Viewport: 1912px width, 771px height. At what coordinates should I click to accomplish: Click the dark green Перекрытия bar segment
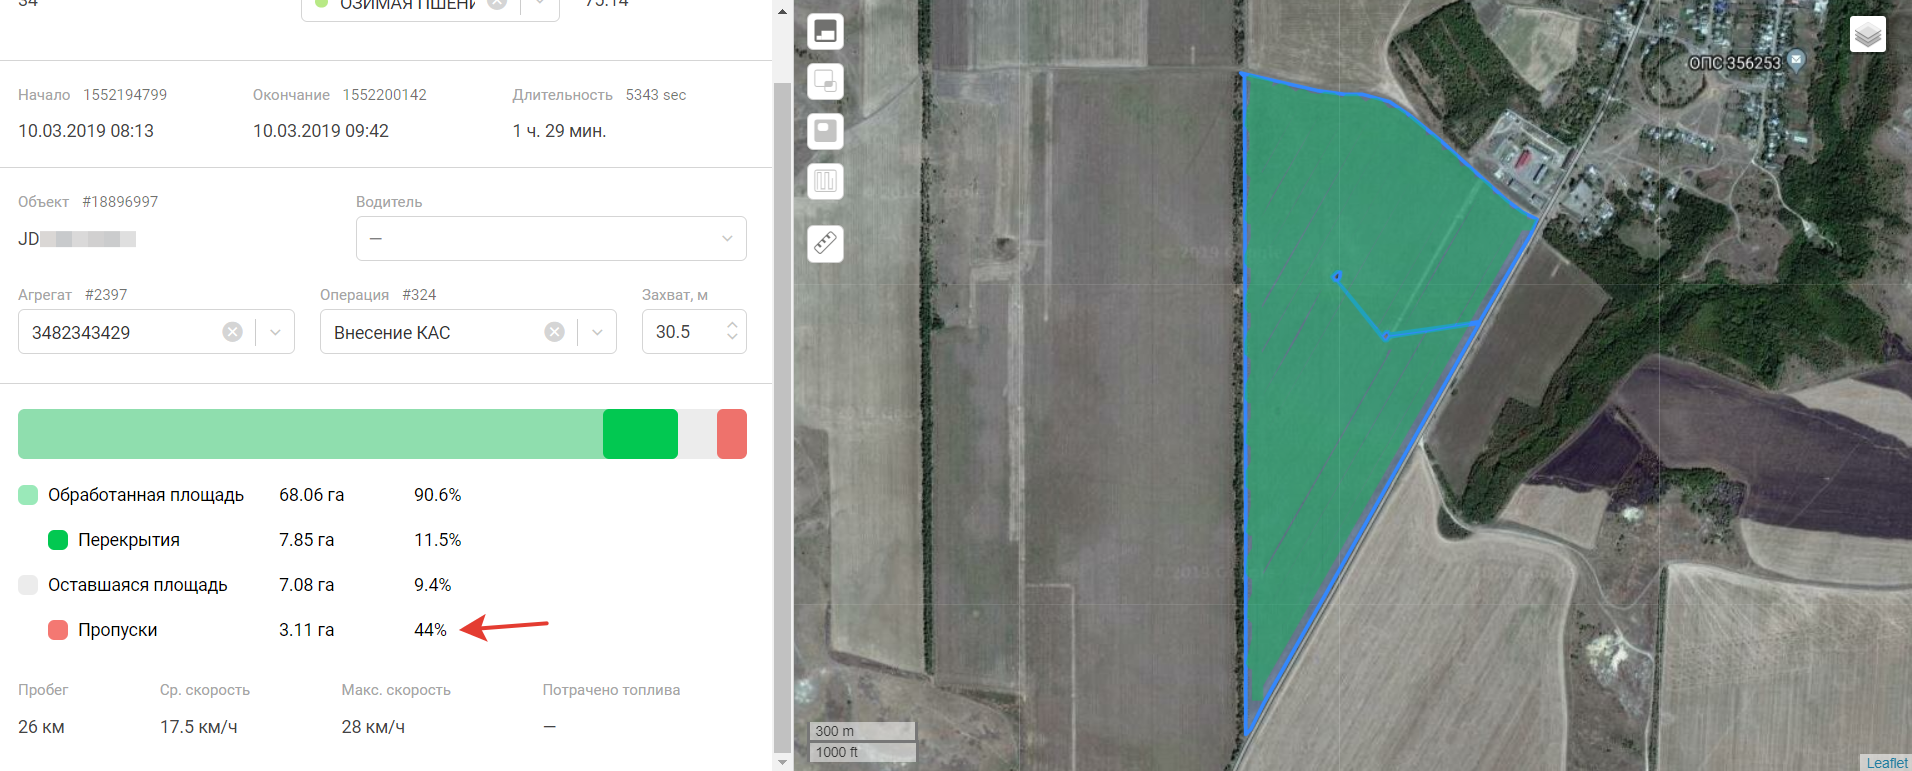[640, 434]
